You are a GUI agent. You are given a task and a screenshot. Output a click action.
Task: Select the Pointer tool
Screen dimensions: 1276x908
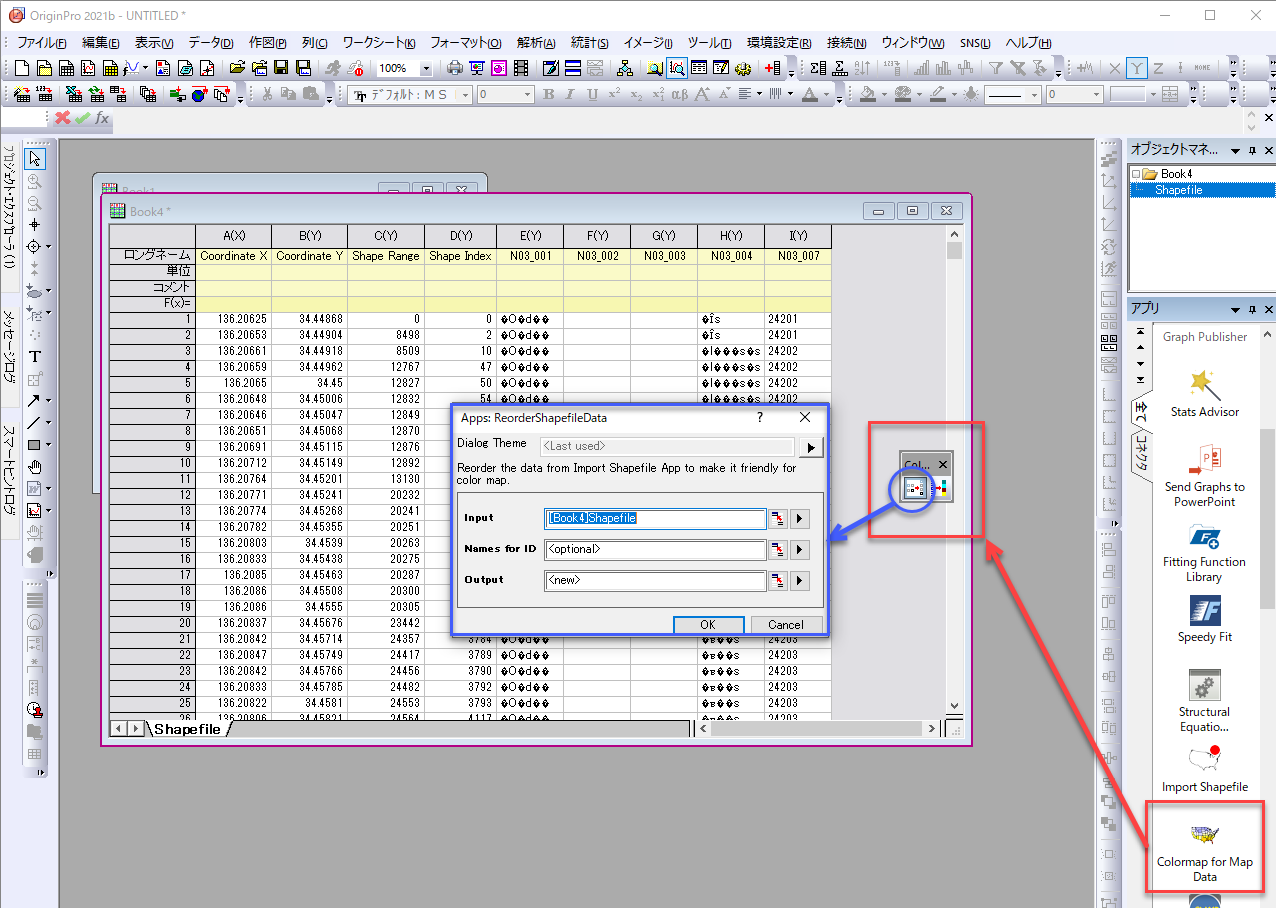(35, 158)
